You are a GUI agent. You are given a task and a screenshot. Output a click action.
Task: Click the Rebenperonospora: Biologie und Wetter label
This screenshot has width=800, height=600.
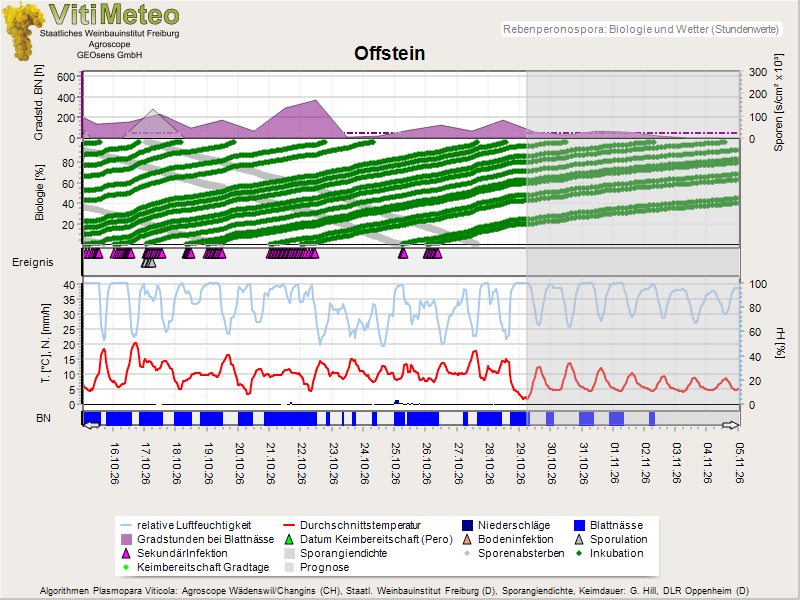point(641,29)
